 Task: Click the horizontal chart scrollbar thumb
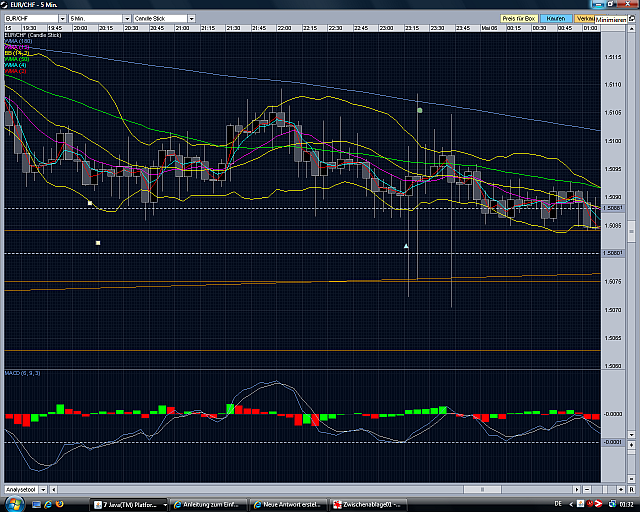pos(482,489)
